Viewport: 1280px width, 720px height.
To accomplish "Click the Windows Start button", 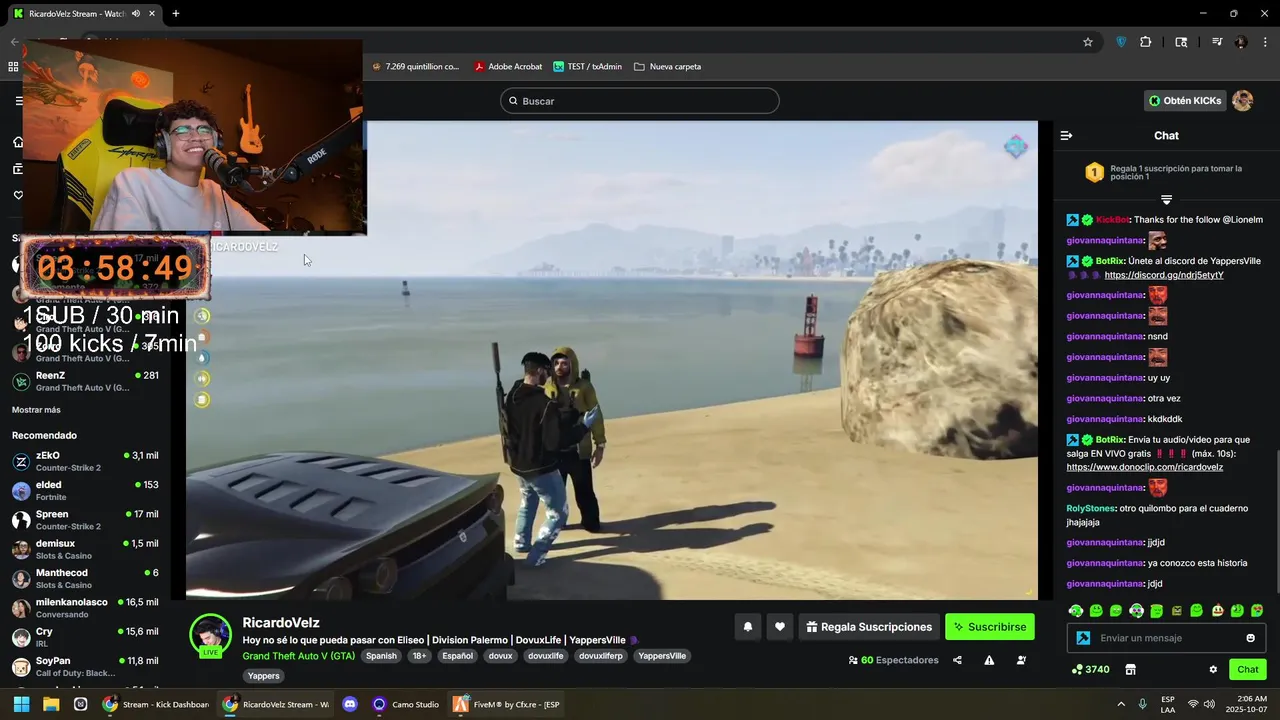I will 21,704.
